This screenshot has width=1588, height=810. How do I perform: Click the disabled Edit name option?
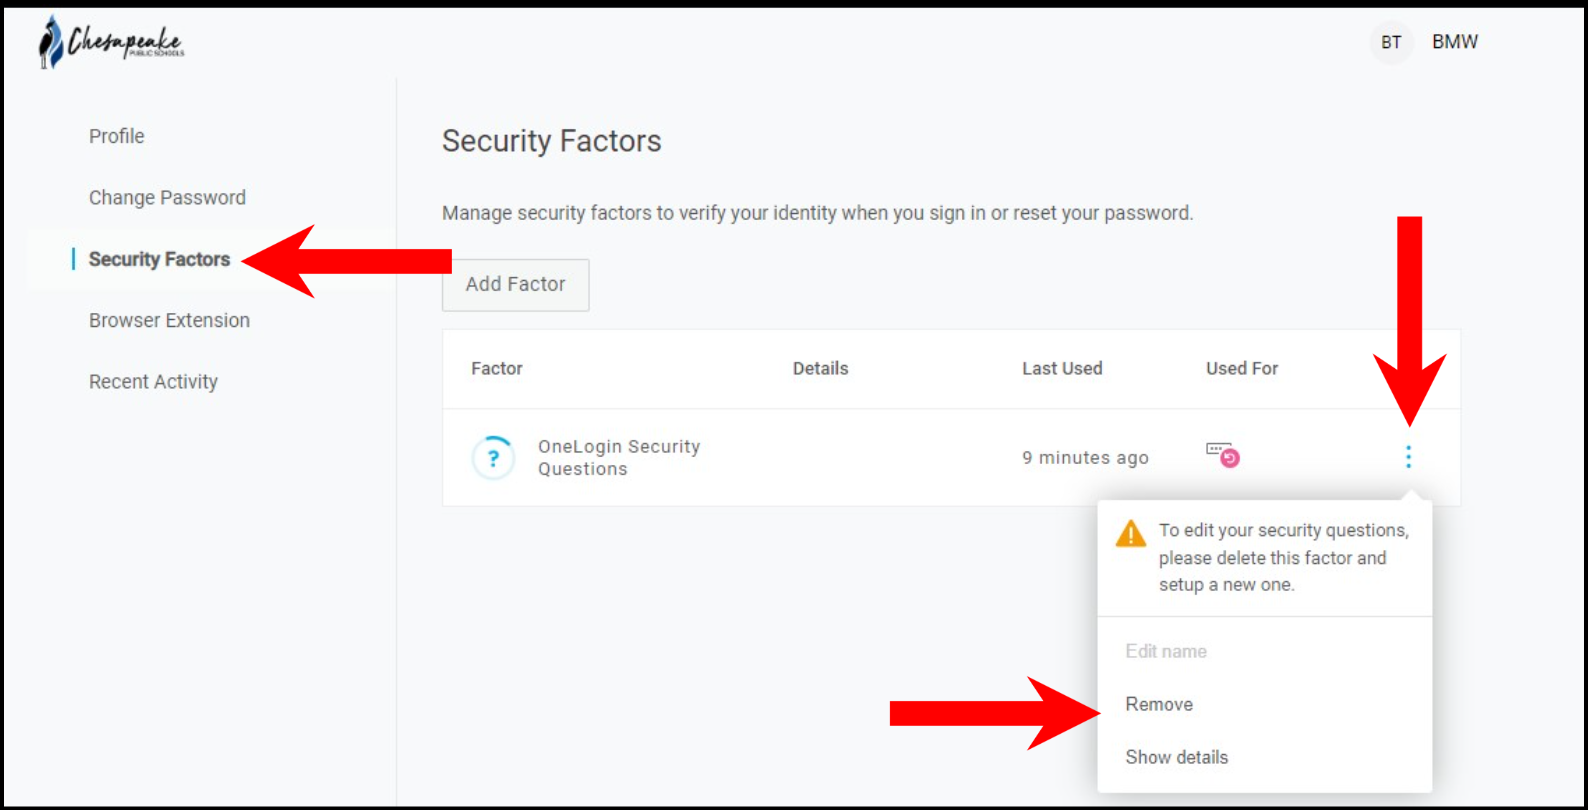(1165, 651)
